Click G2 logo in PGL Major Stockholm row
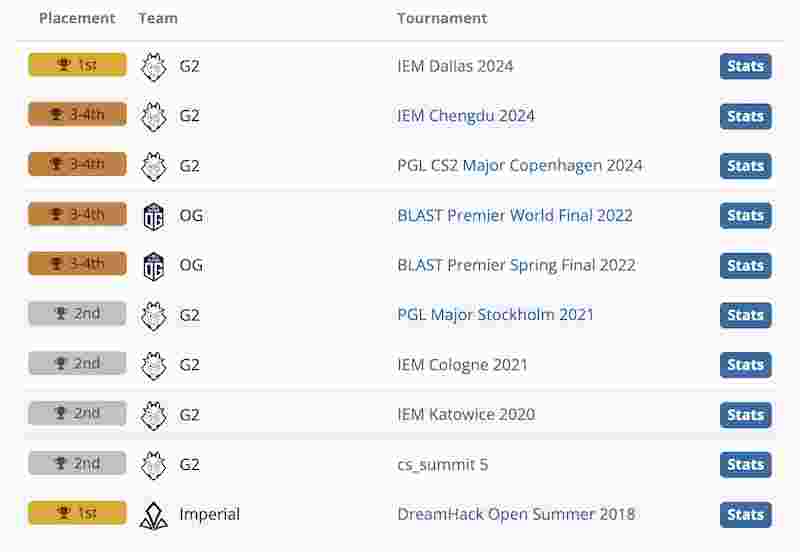800x552 pixels. (154, 315)
